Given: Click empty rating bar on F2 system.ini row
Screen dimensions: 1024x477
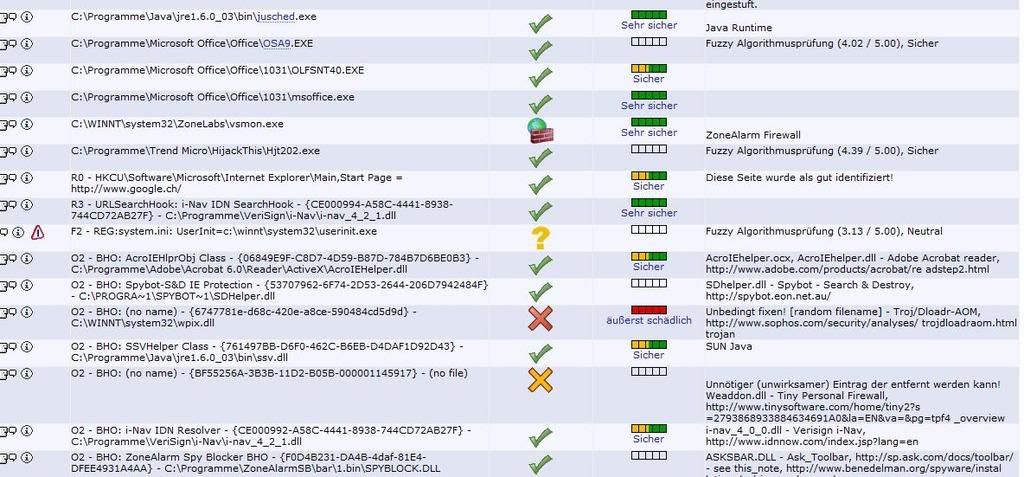Looking at the screenshot, I should coord(648,229).
